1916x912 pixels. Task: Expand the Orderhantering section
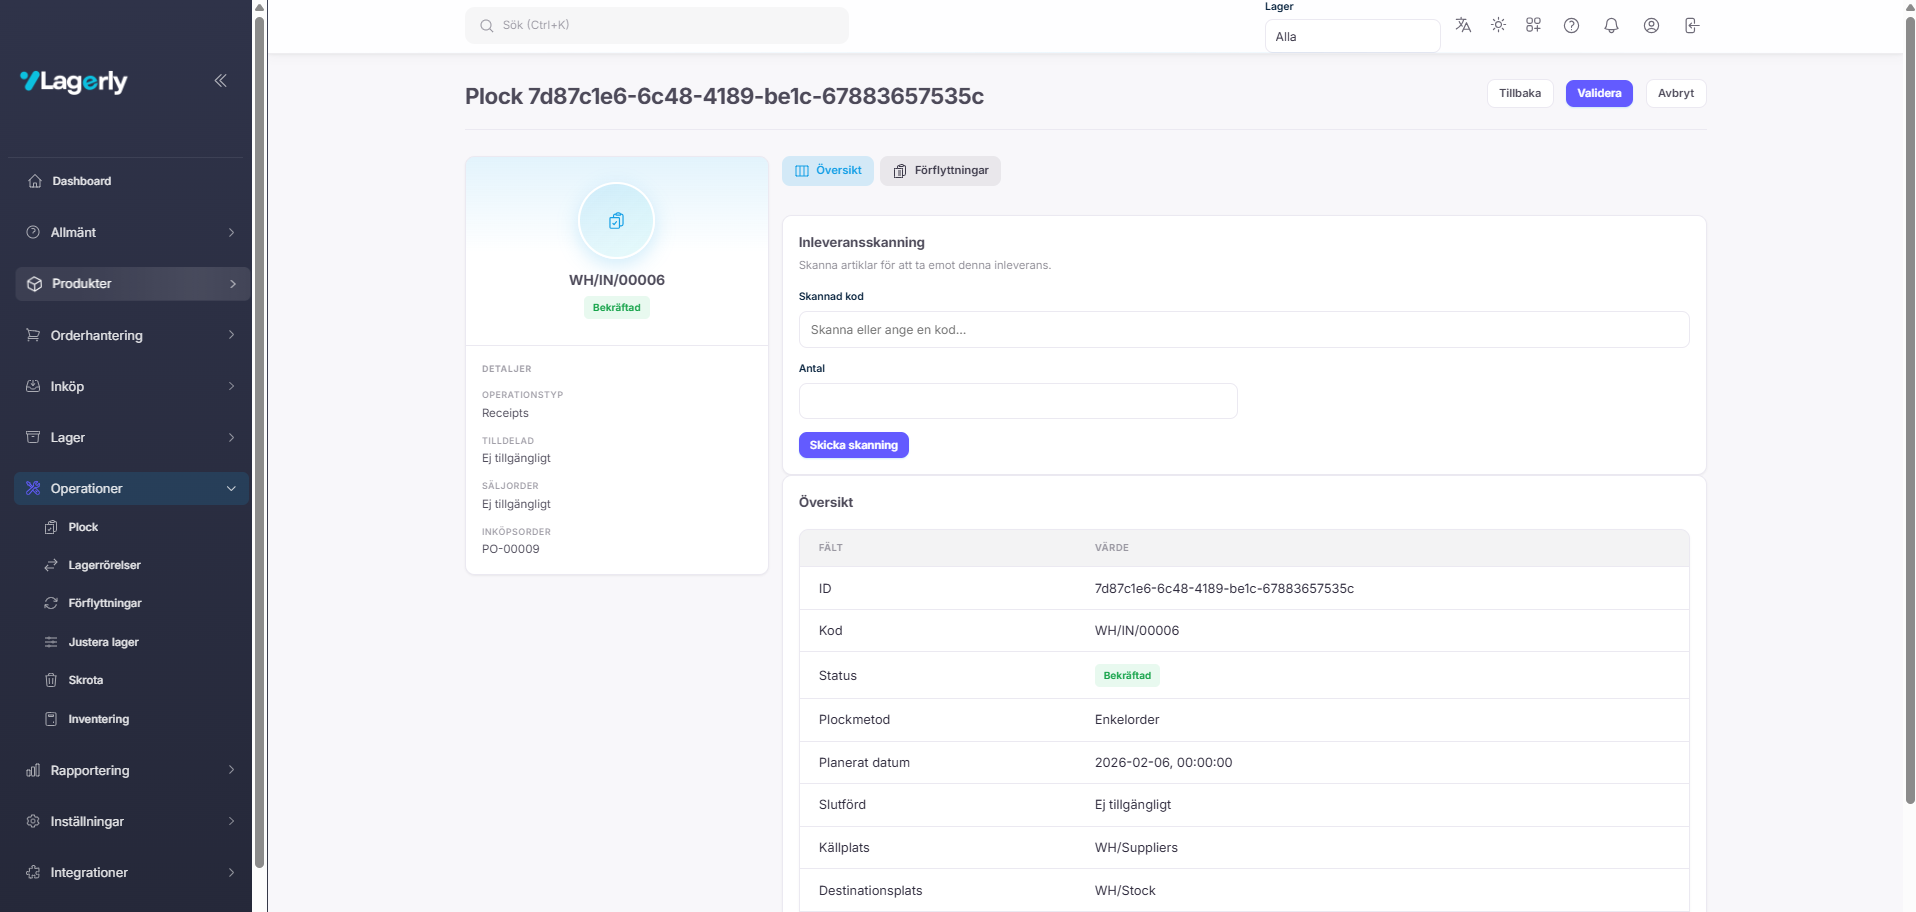97,335
